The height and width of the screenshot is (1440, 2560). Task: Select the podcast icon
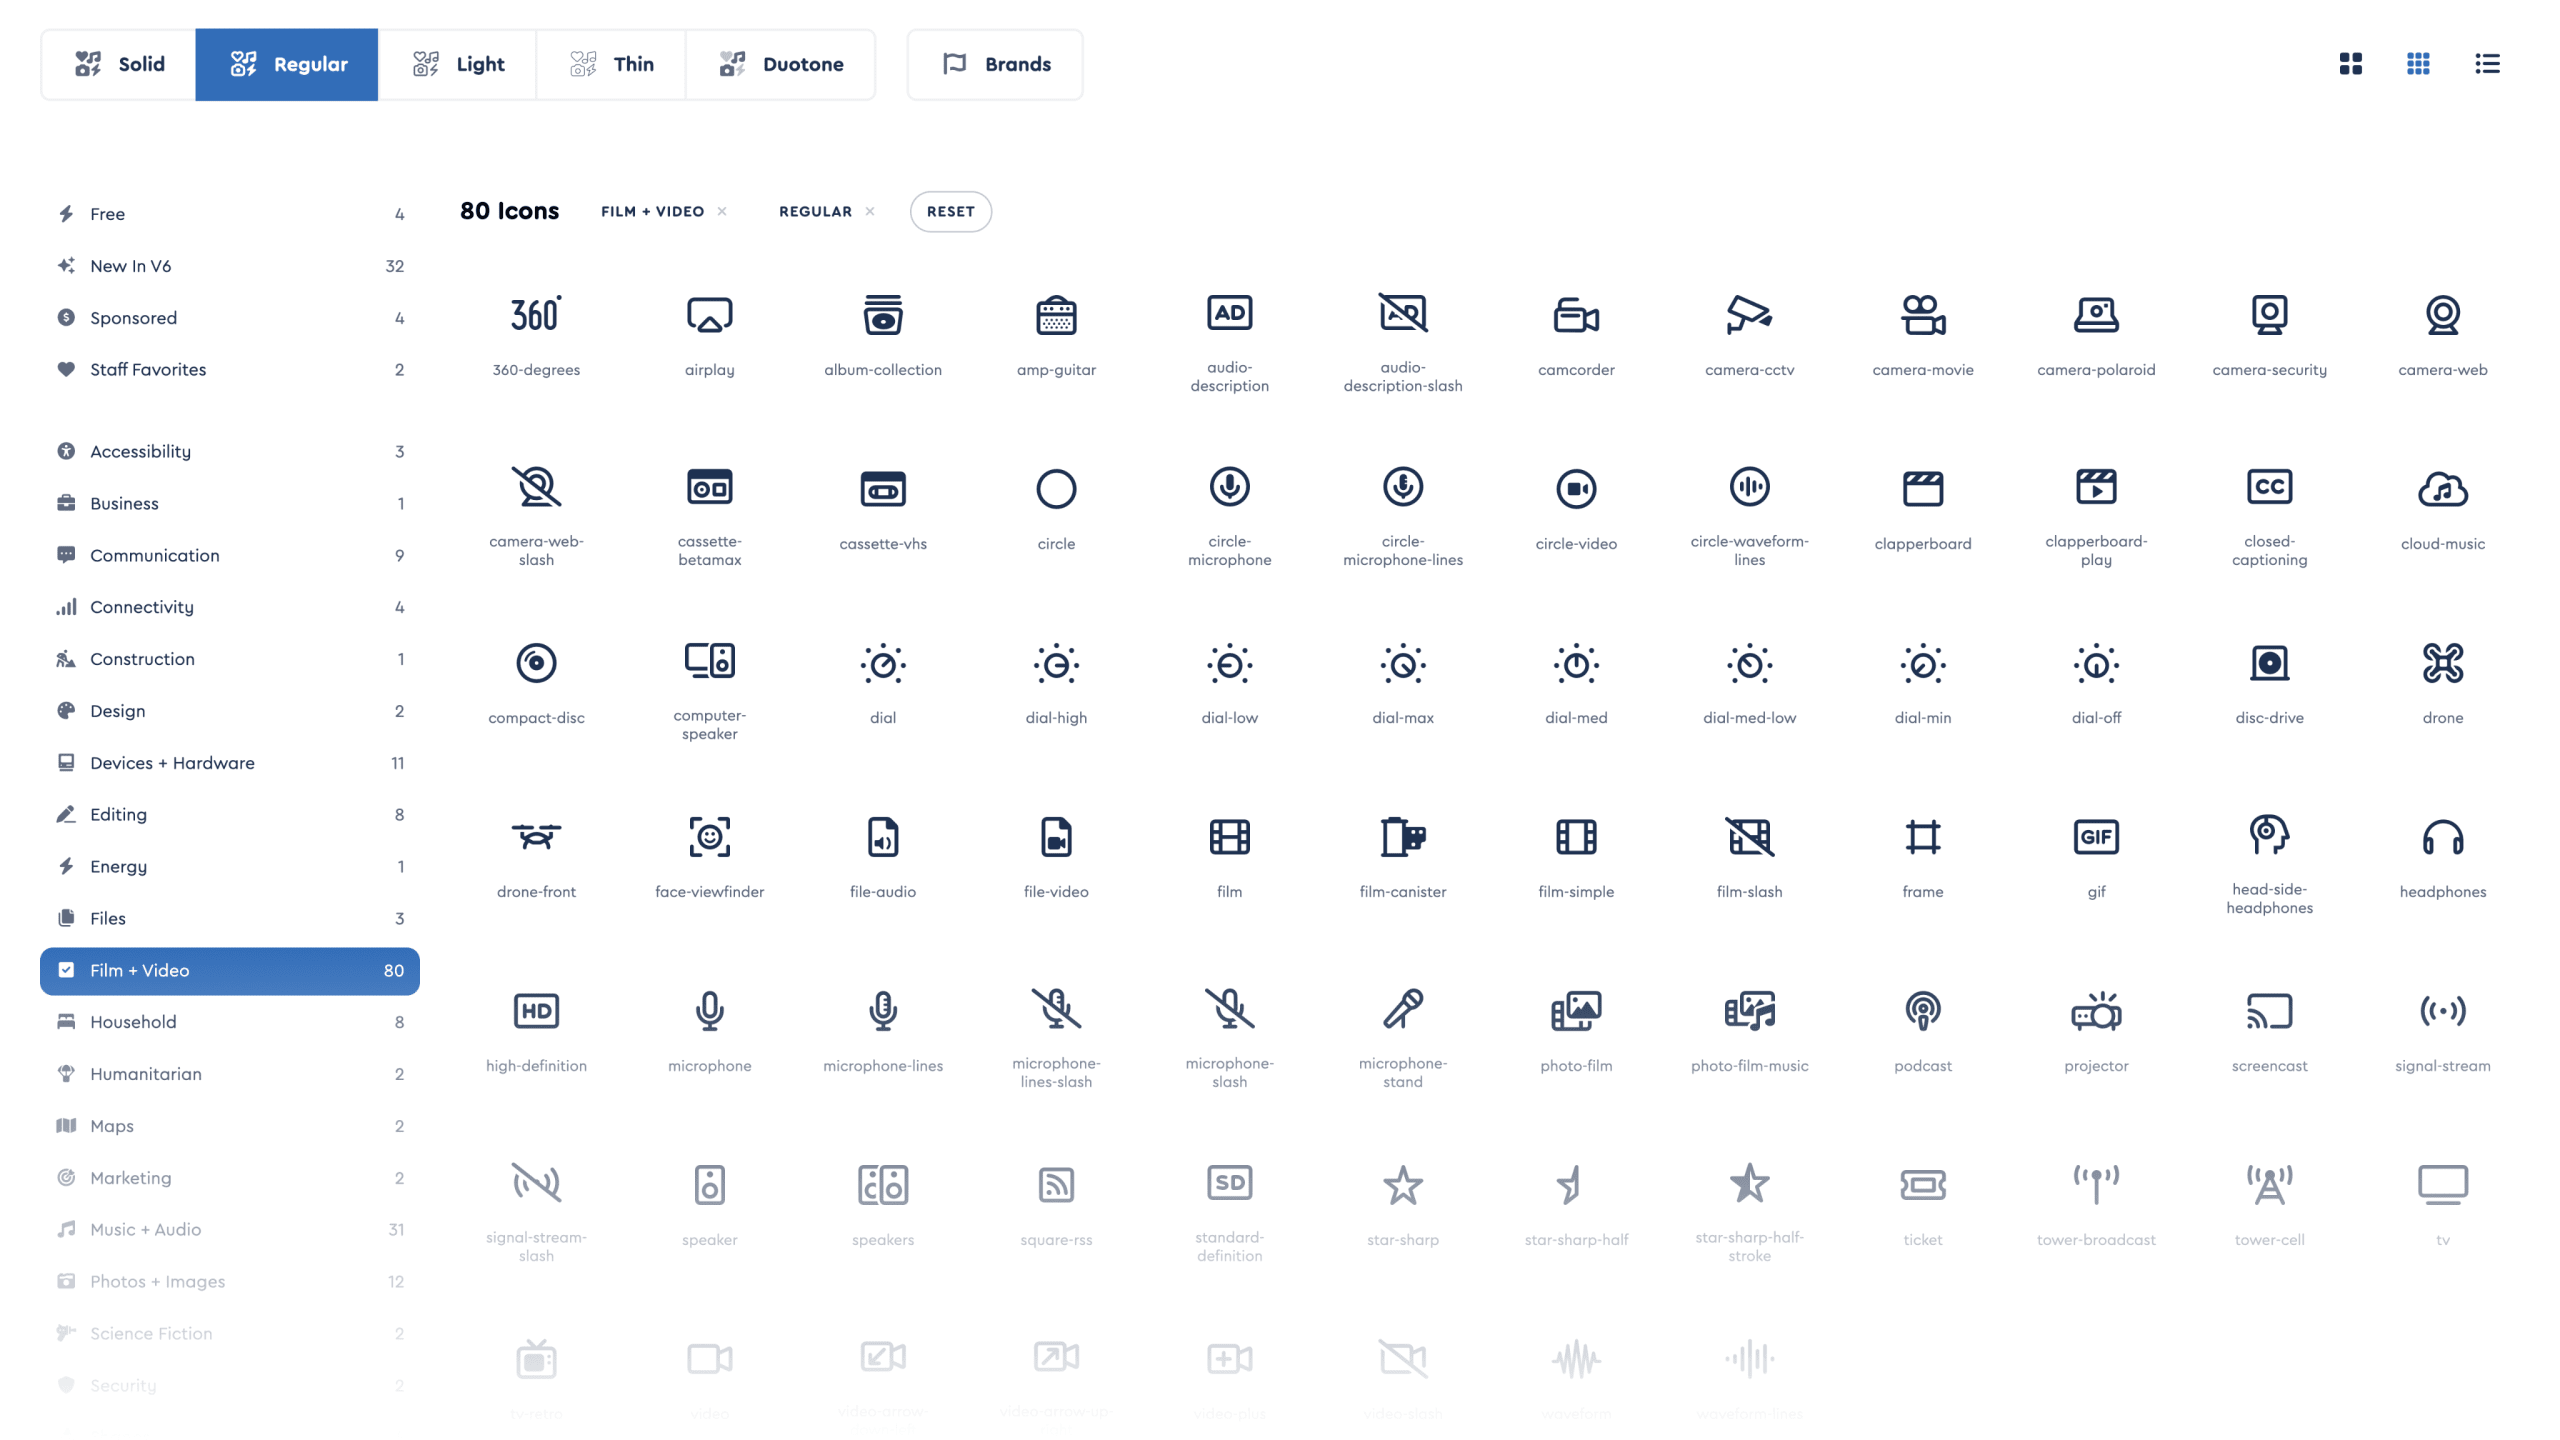[x=1922, y=1012]
